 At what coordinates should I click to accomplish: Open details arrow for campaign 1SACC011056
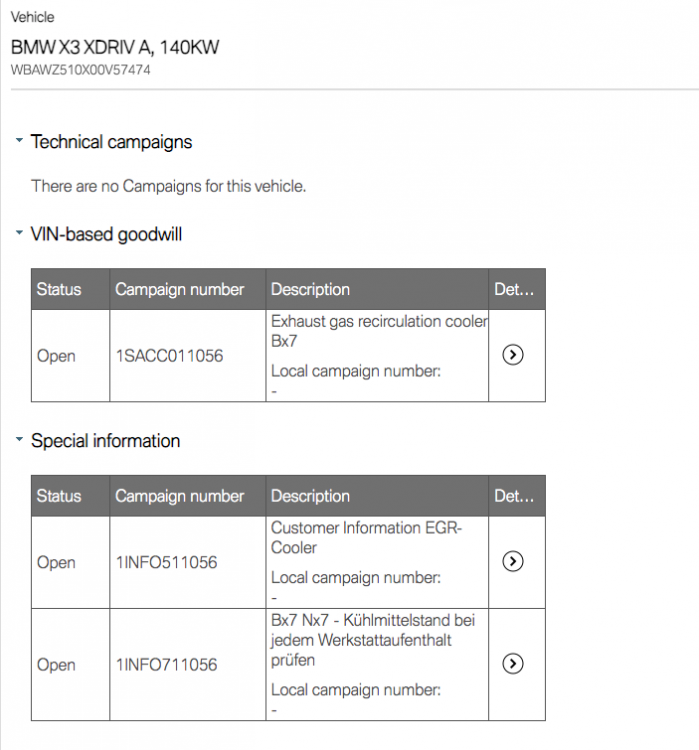pos(513,355)
